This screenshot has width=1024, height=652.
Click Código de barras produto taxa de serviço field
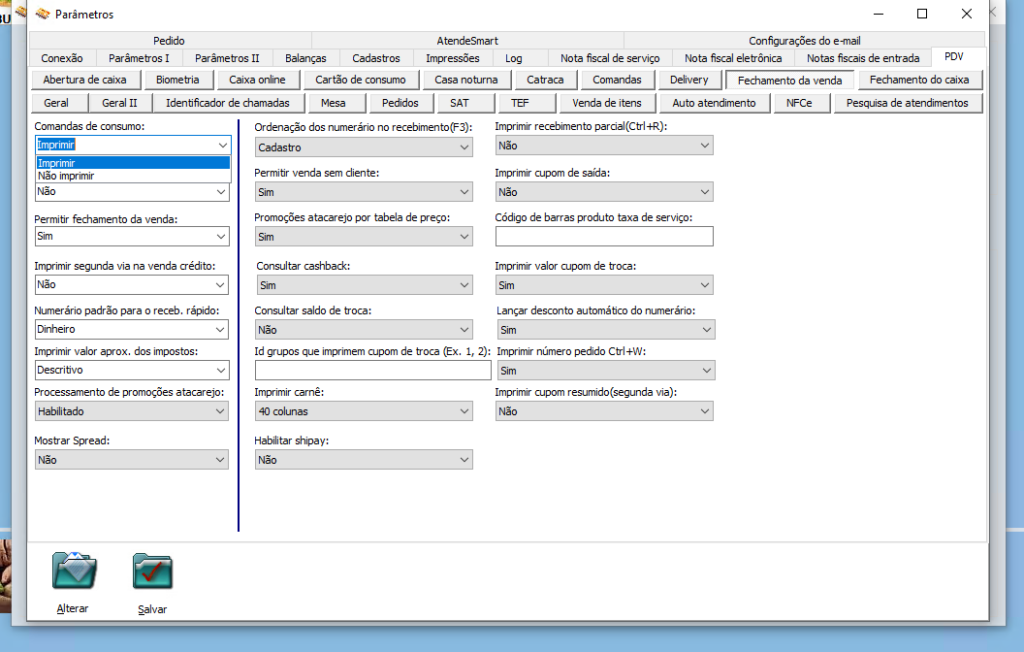[604, 236]
